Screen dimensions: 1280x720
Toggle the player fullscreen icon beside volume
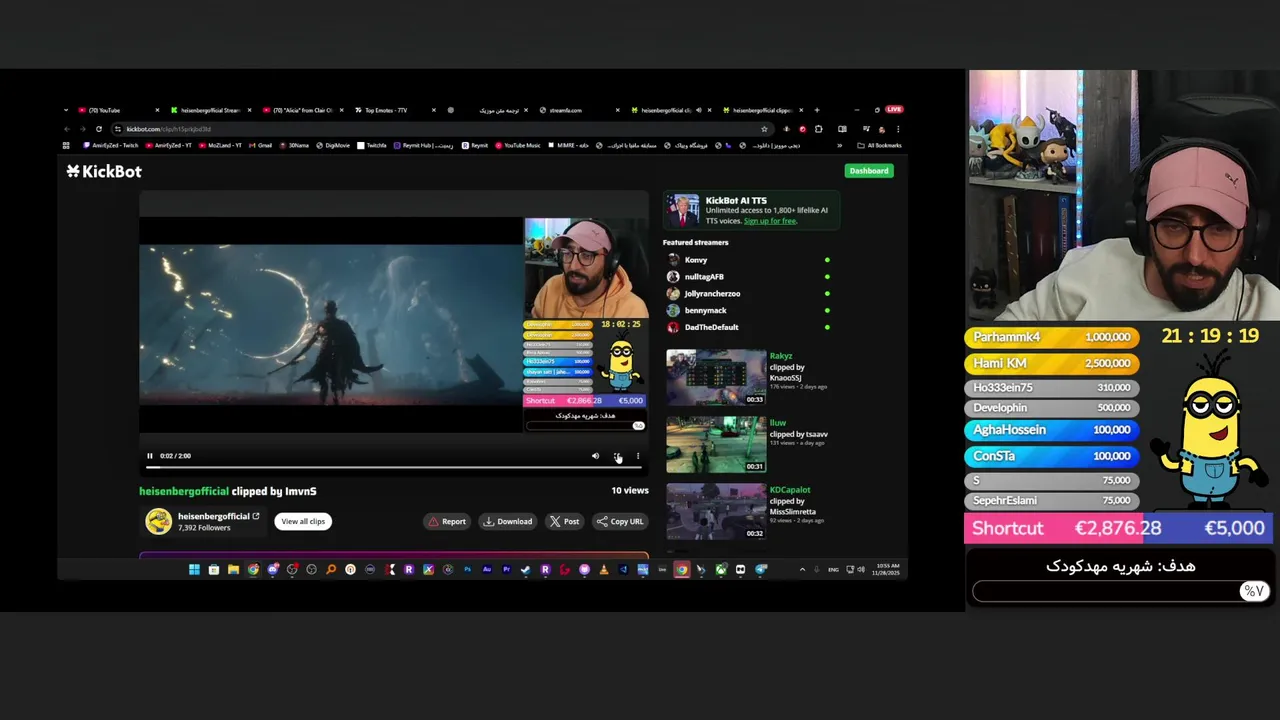pyautogui.click(x=617, y=456)
